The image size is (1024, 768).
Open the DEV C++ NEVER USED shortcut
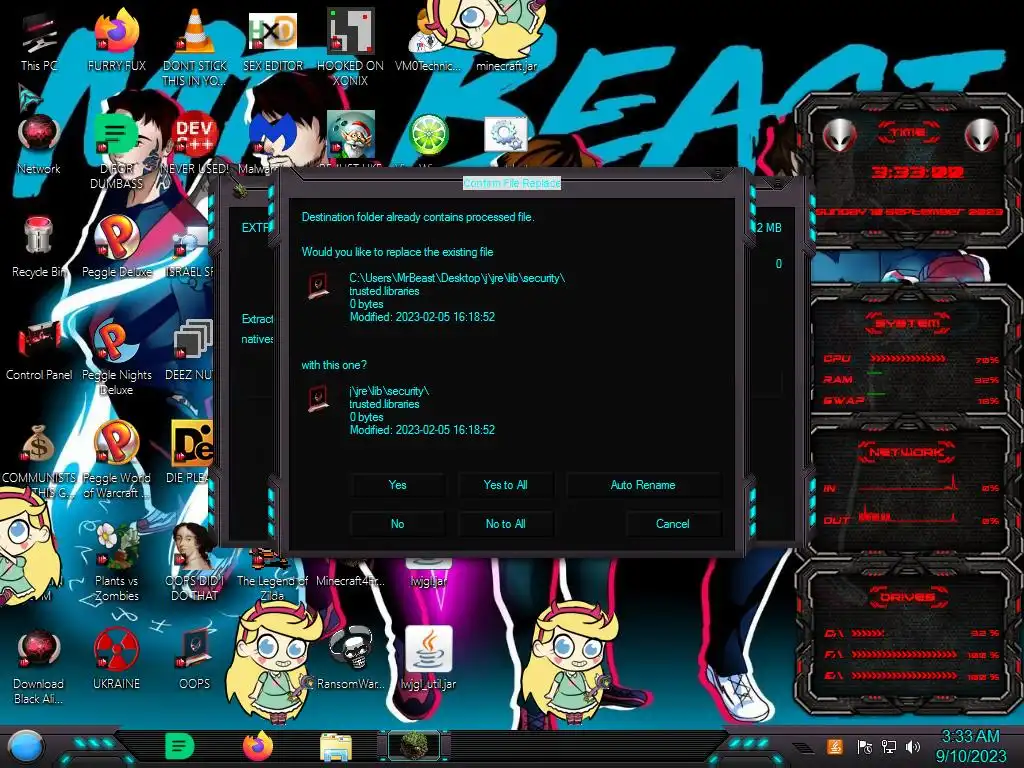pos(195,144)
